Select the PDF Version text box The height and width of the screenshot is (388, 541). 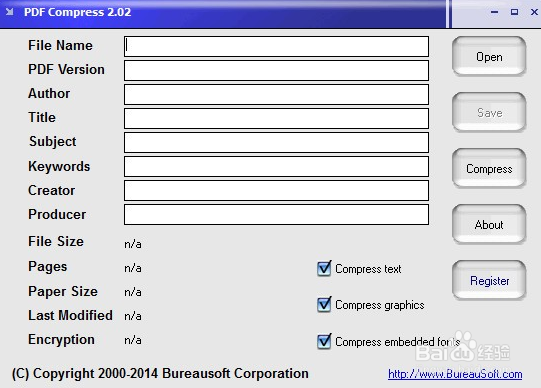click(x=276, y=70)
